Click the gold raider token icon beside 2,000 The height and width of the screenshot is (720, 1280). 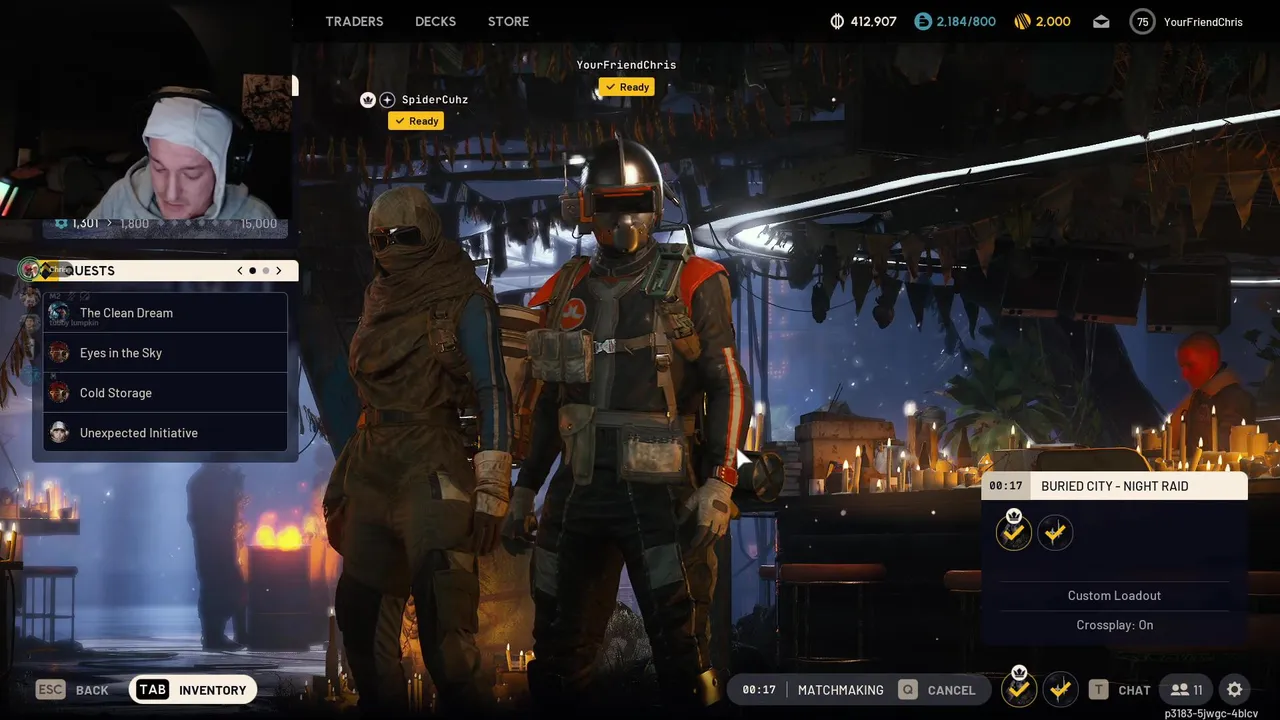tap(1022, 21)
